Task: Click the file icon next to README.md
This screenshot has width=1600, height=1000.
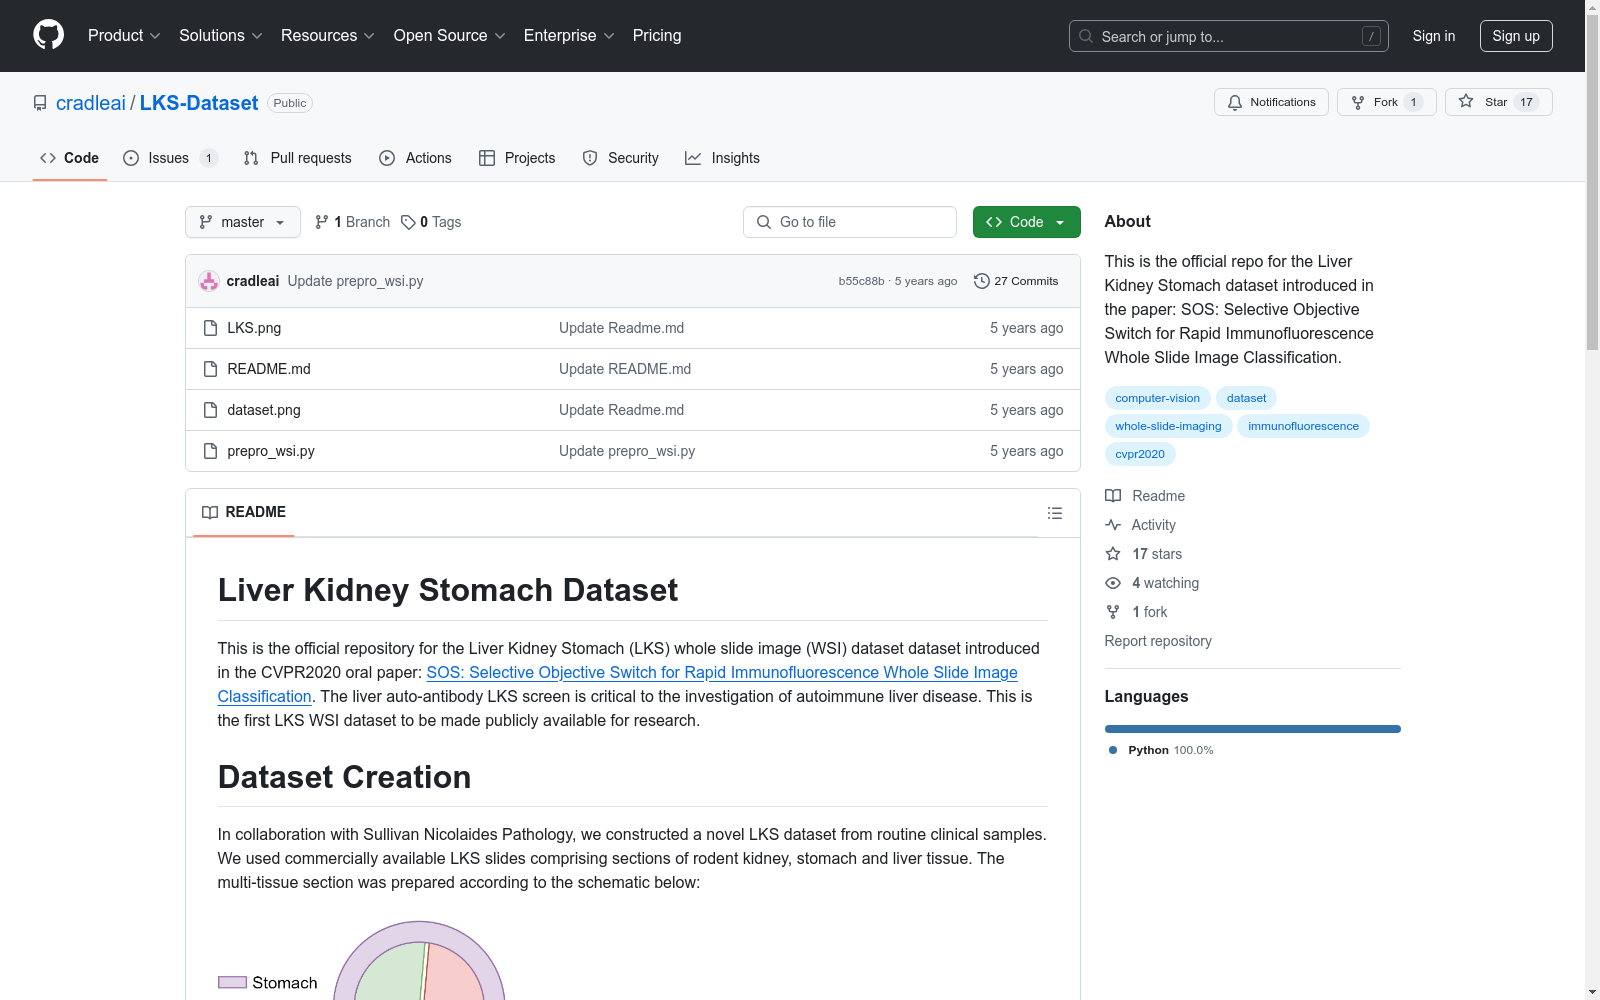Action: 210,369
